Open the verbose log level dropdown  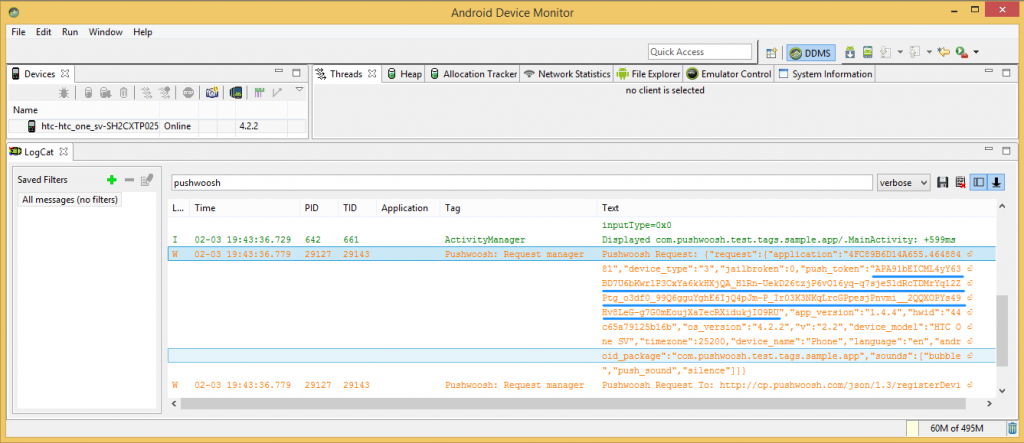[x=903, y=183]
